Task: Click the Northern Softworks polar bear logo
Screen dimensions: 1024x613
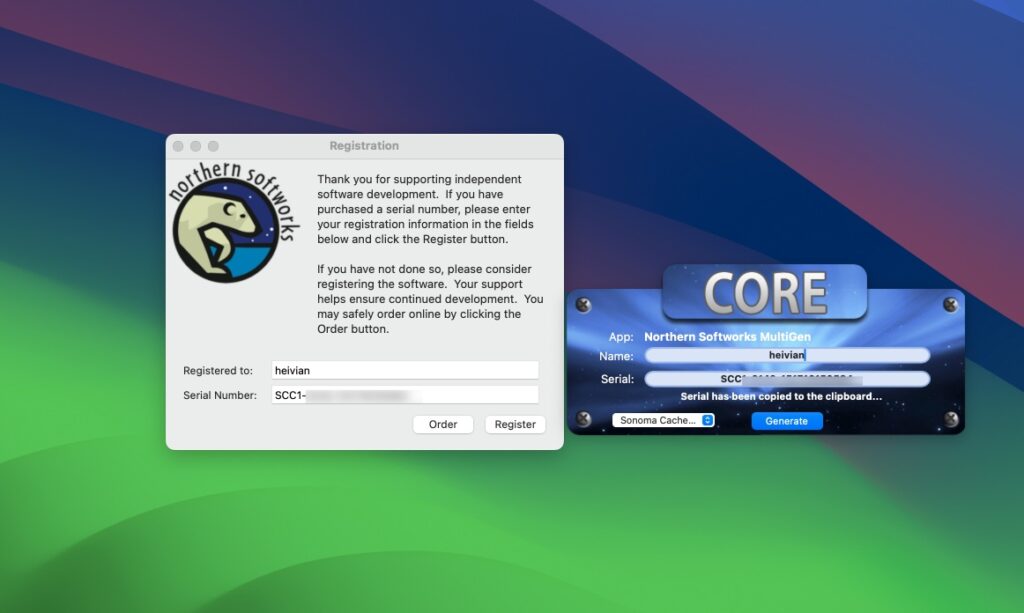Action: tap(227, 220)
